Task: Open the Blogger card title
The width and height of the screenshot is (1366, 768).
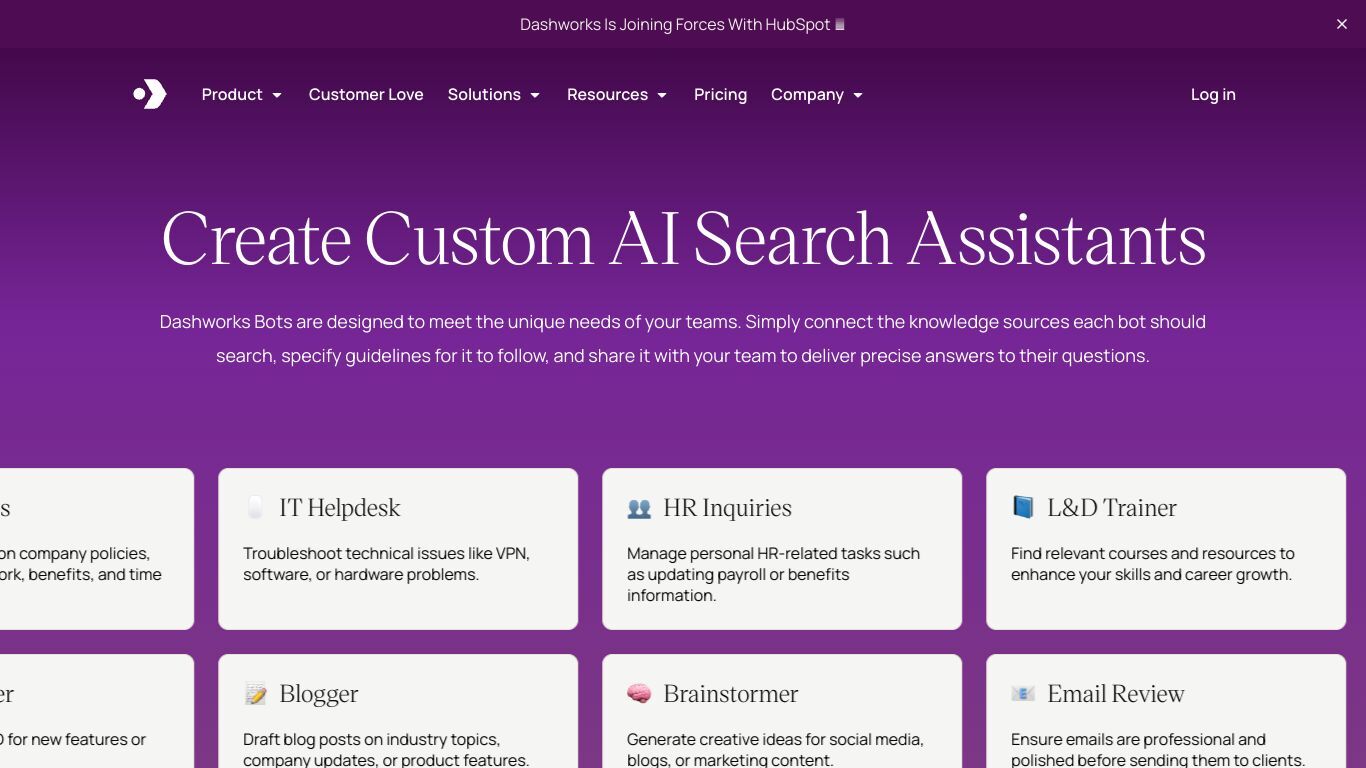Action: pyautogui.click(x=319, y=694)
